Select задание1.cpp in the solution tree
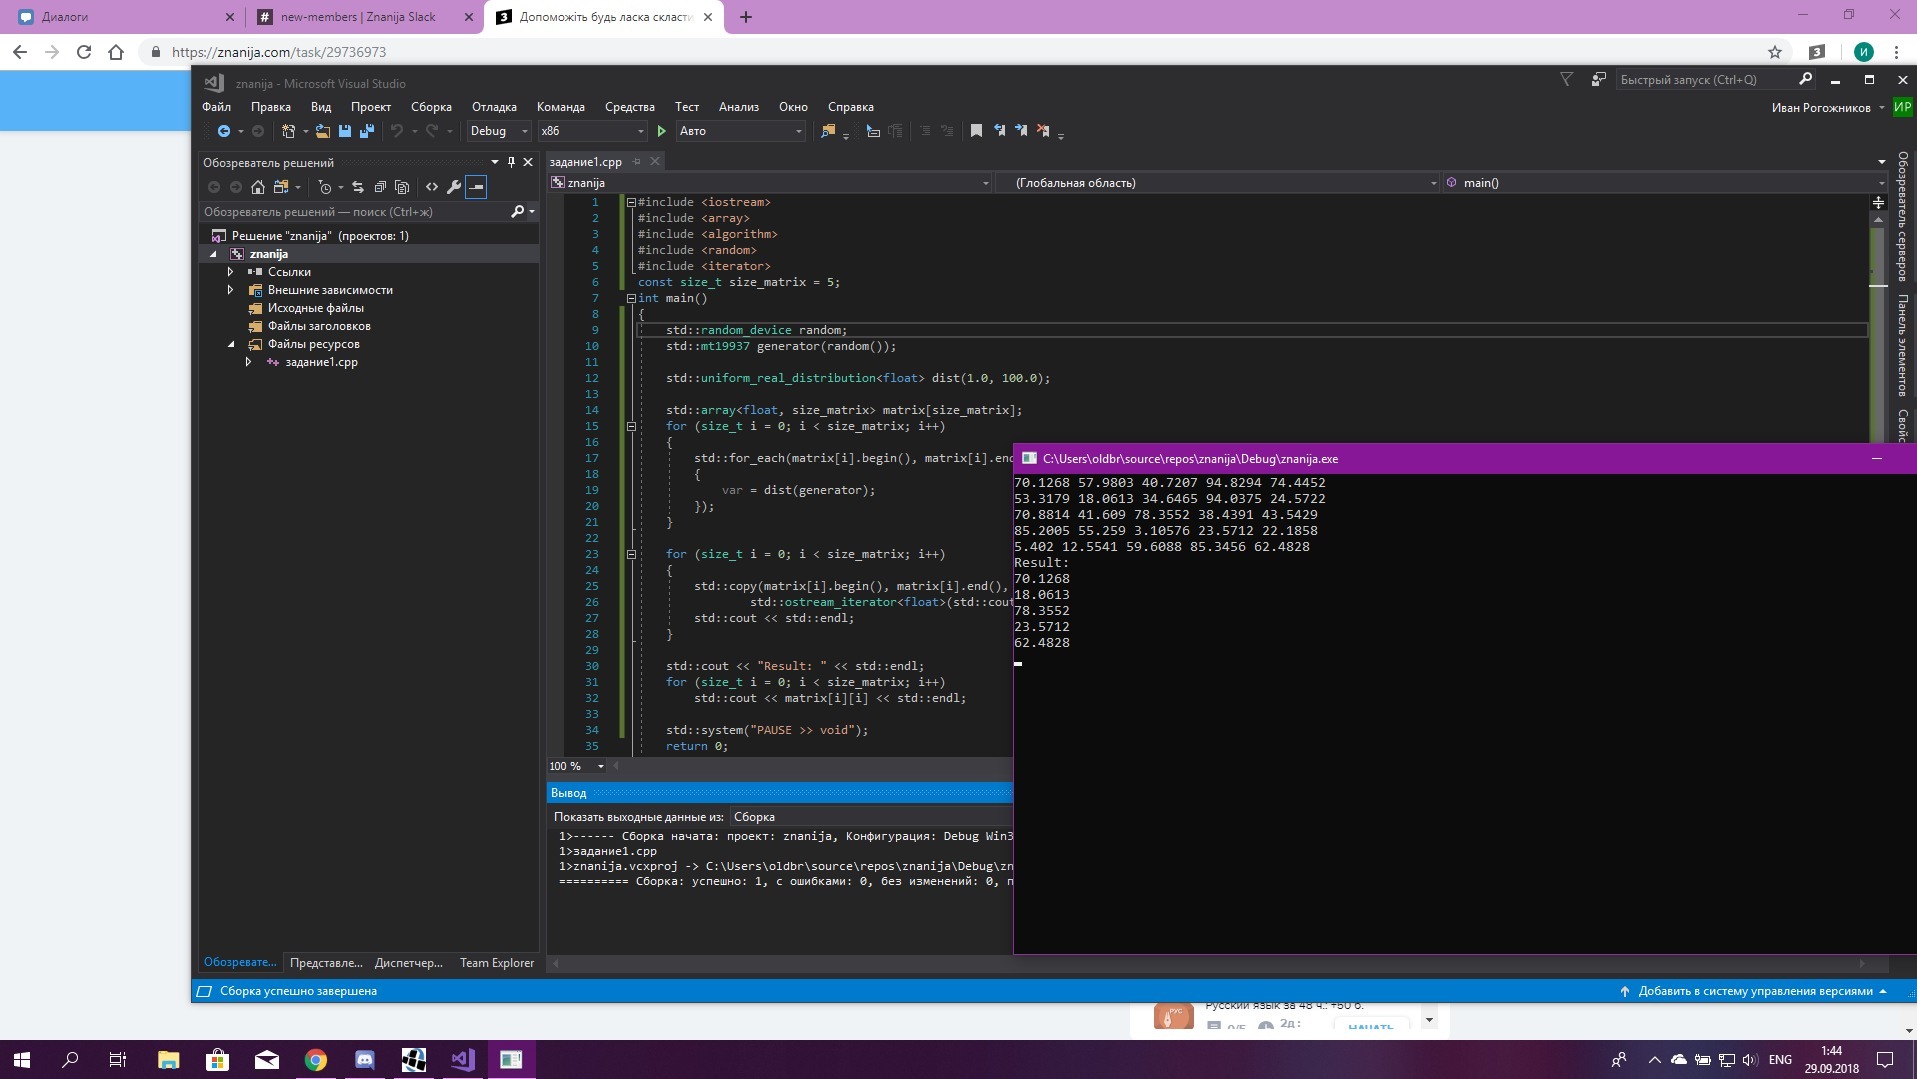 pyautogui.click(x=321, y=362)
